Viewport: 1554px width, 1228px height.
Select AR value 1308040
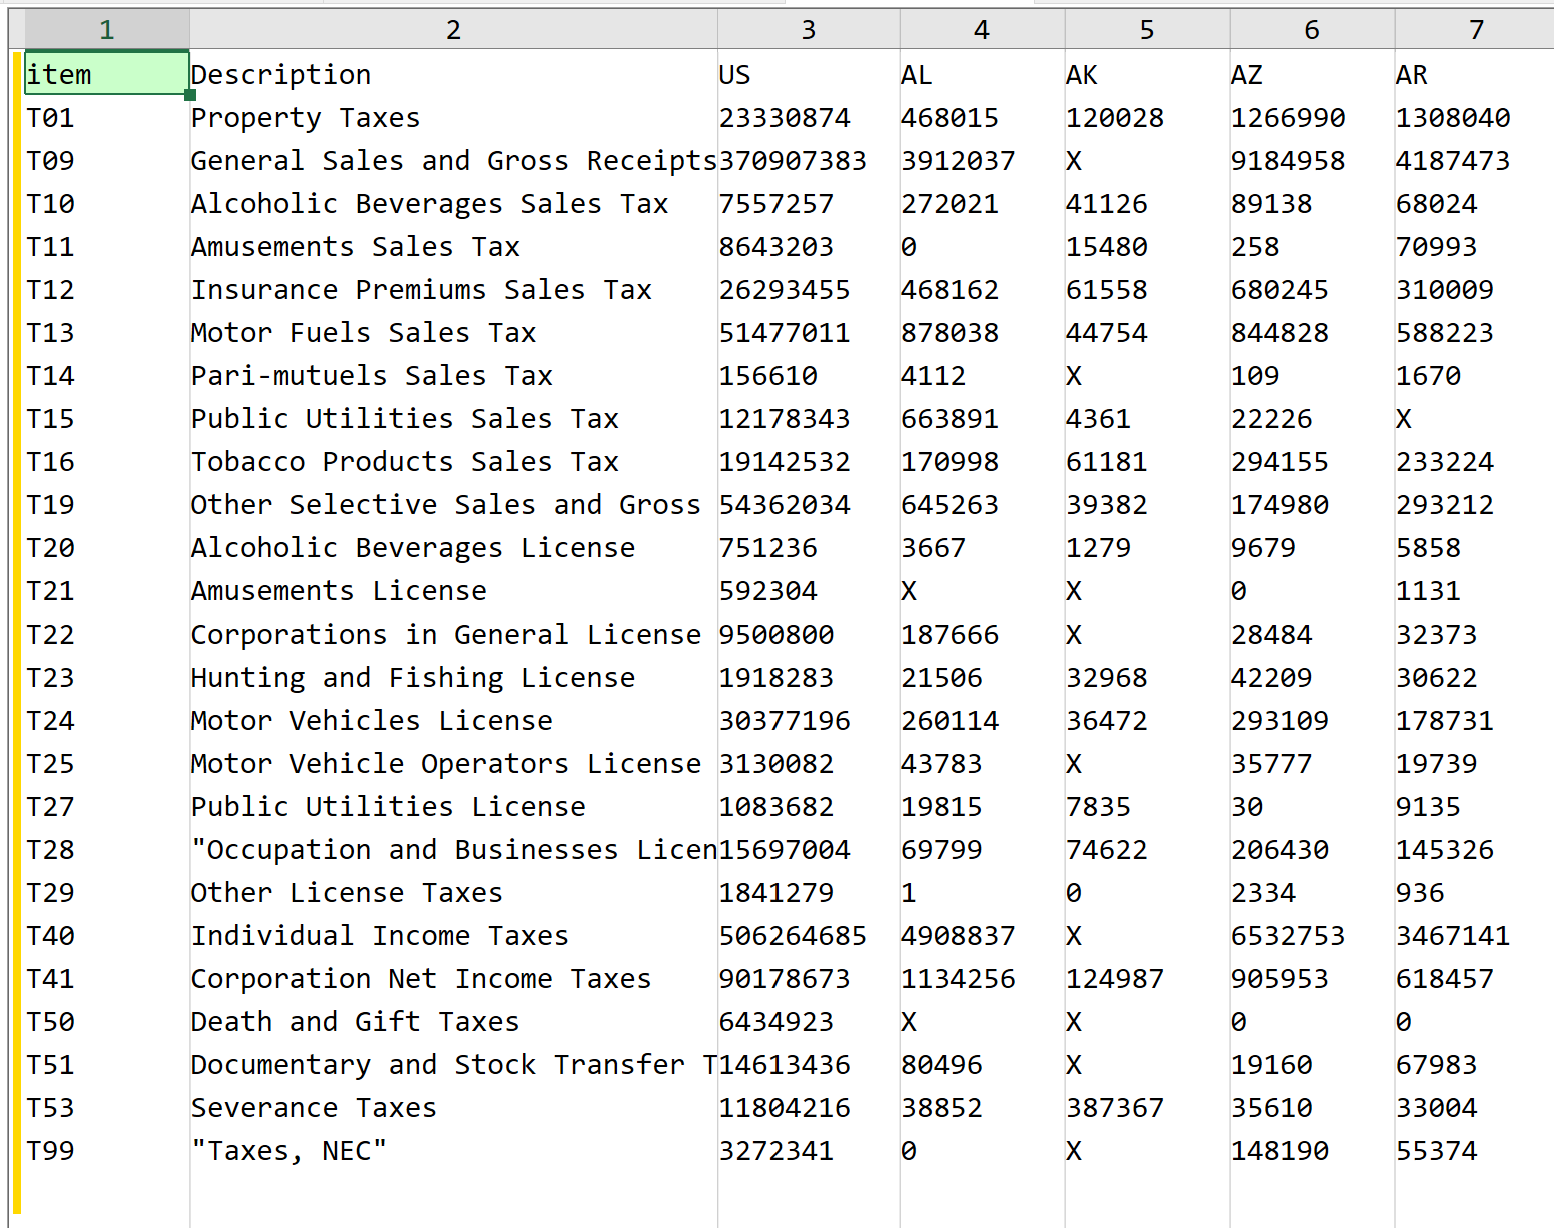click(x=1475, y=117)
